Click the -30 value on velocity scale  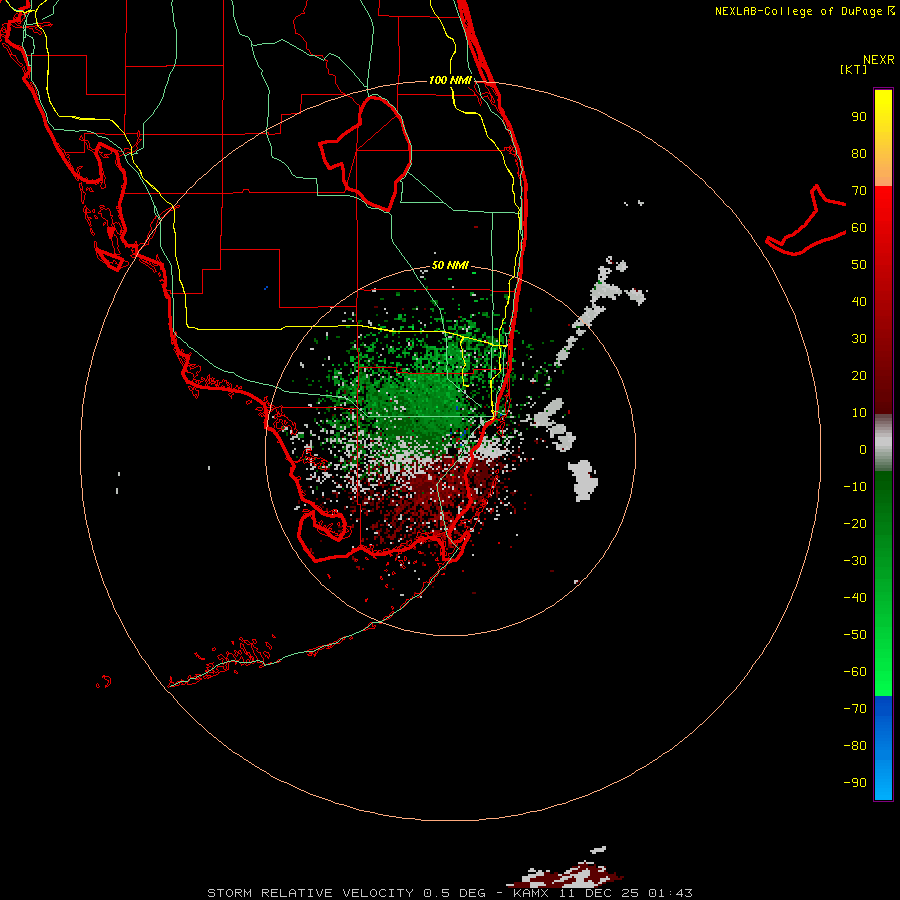click(x=855, y=561)
